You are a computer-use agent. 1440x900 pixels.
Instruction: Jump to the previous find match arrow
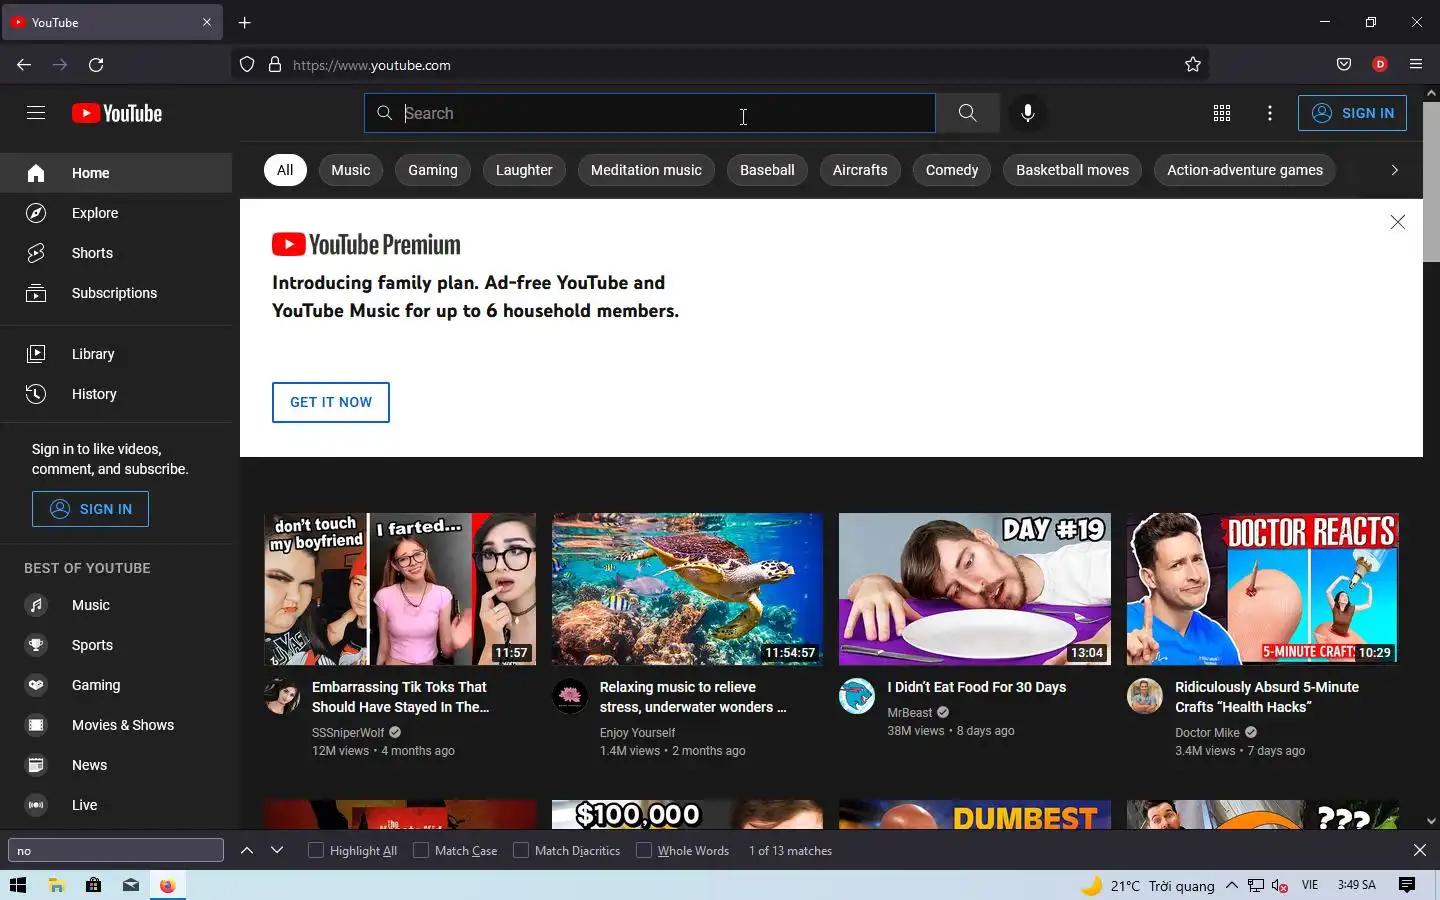tap(247, 851)
